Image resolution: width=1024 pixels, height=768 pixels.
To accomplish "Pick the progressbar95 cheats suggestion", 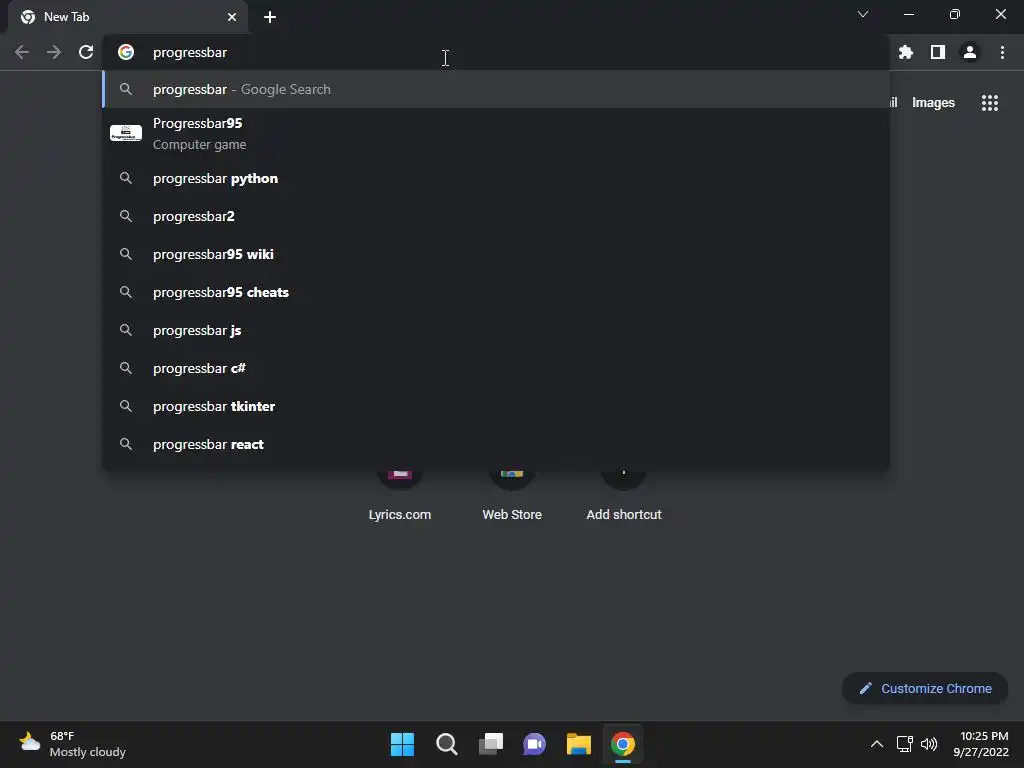I will (496, 292).
